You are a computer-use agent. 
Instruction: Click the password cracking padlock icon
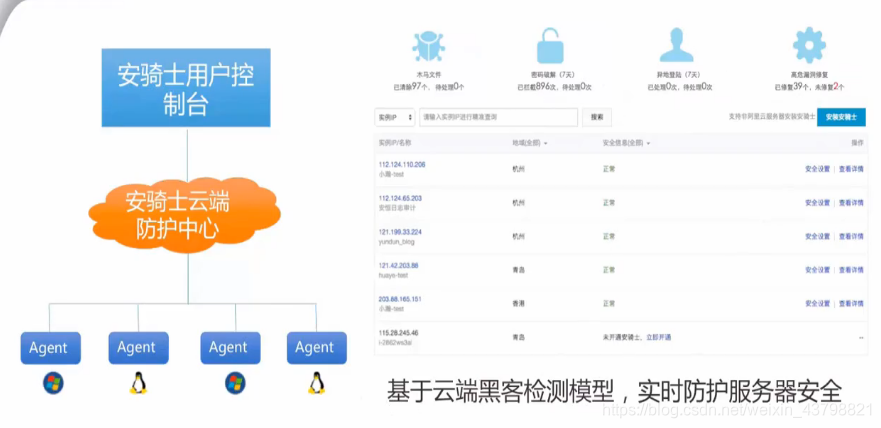550,45
